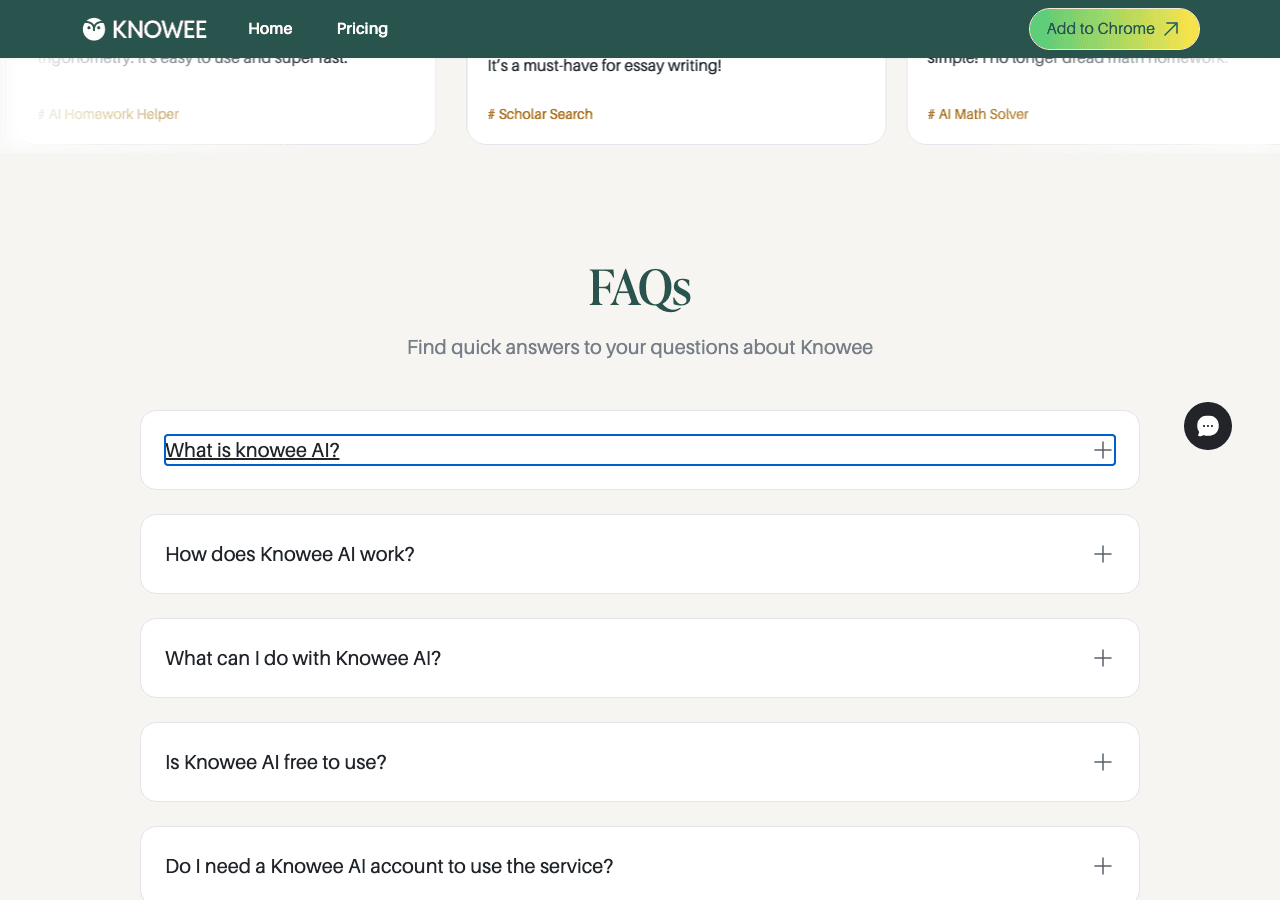Expand the "Do I need a Knowee AI account" FAQ
The image size is (1280, 900).
pos(640,866)
